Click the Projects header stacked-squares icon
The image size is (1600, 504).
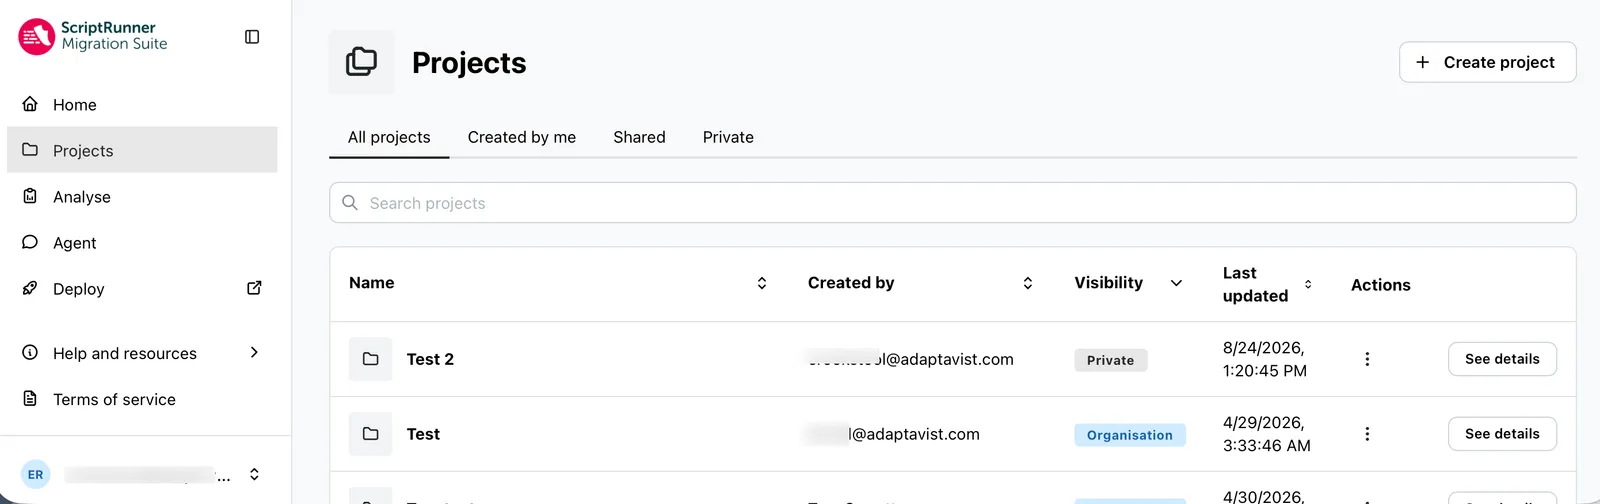[362, 62]
